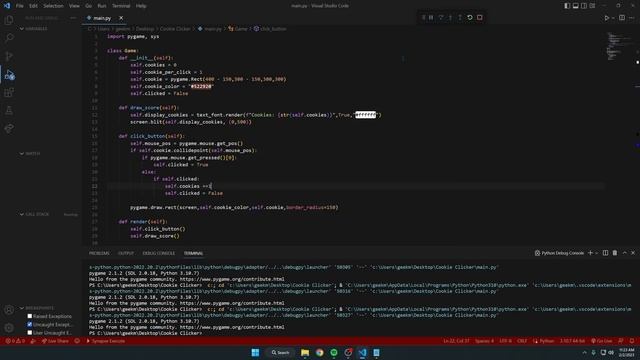Open the new terminal launch profile dropdown
Image resolution: width=640 pixels, height=360 pixels.
(596, 253)
